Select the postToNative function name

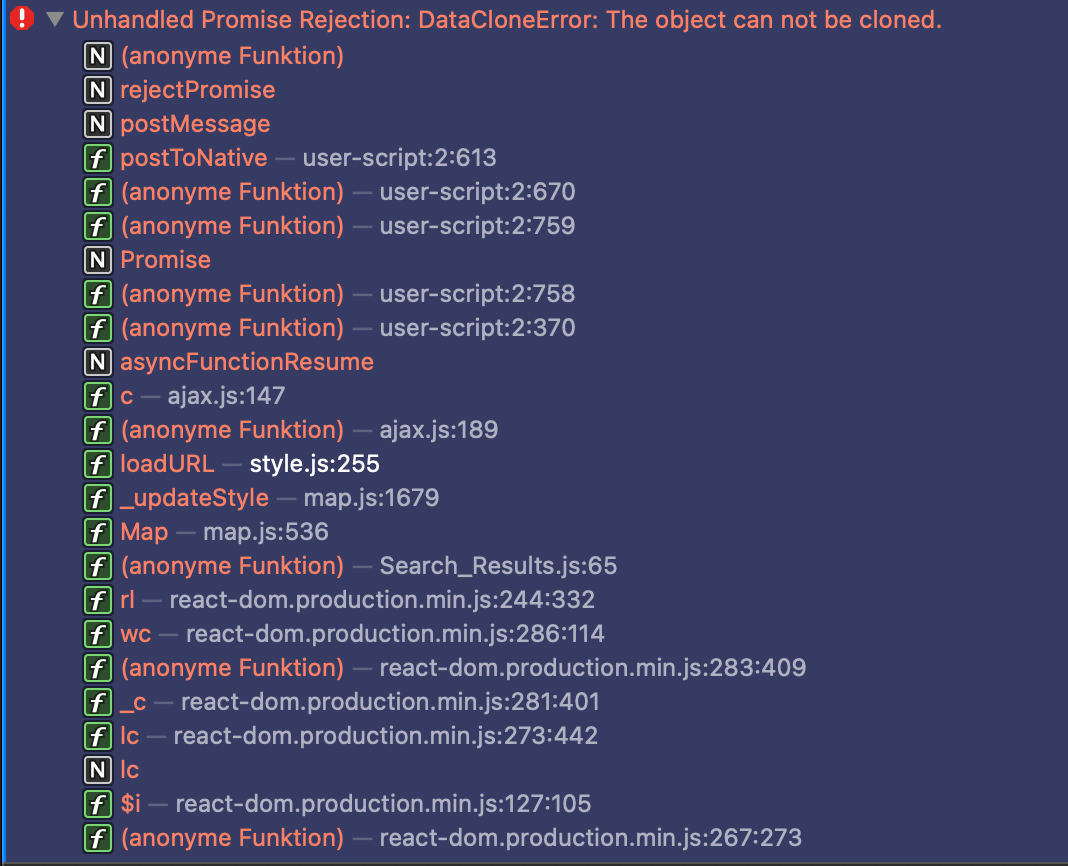(x=193, y=158)
